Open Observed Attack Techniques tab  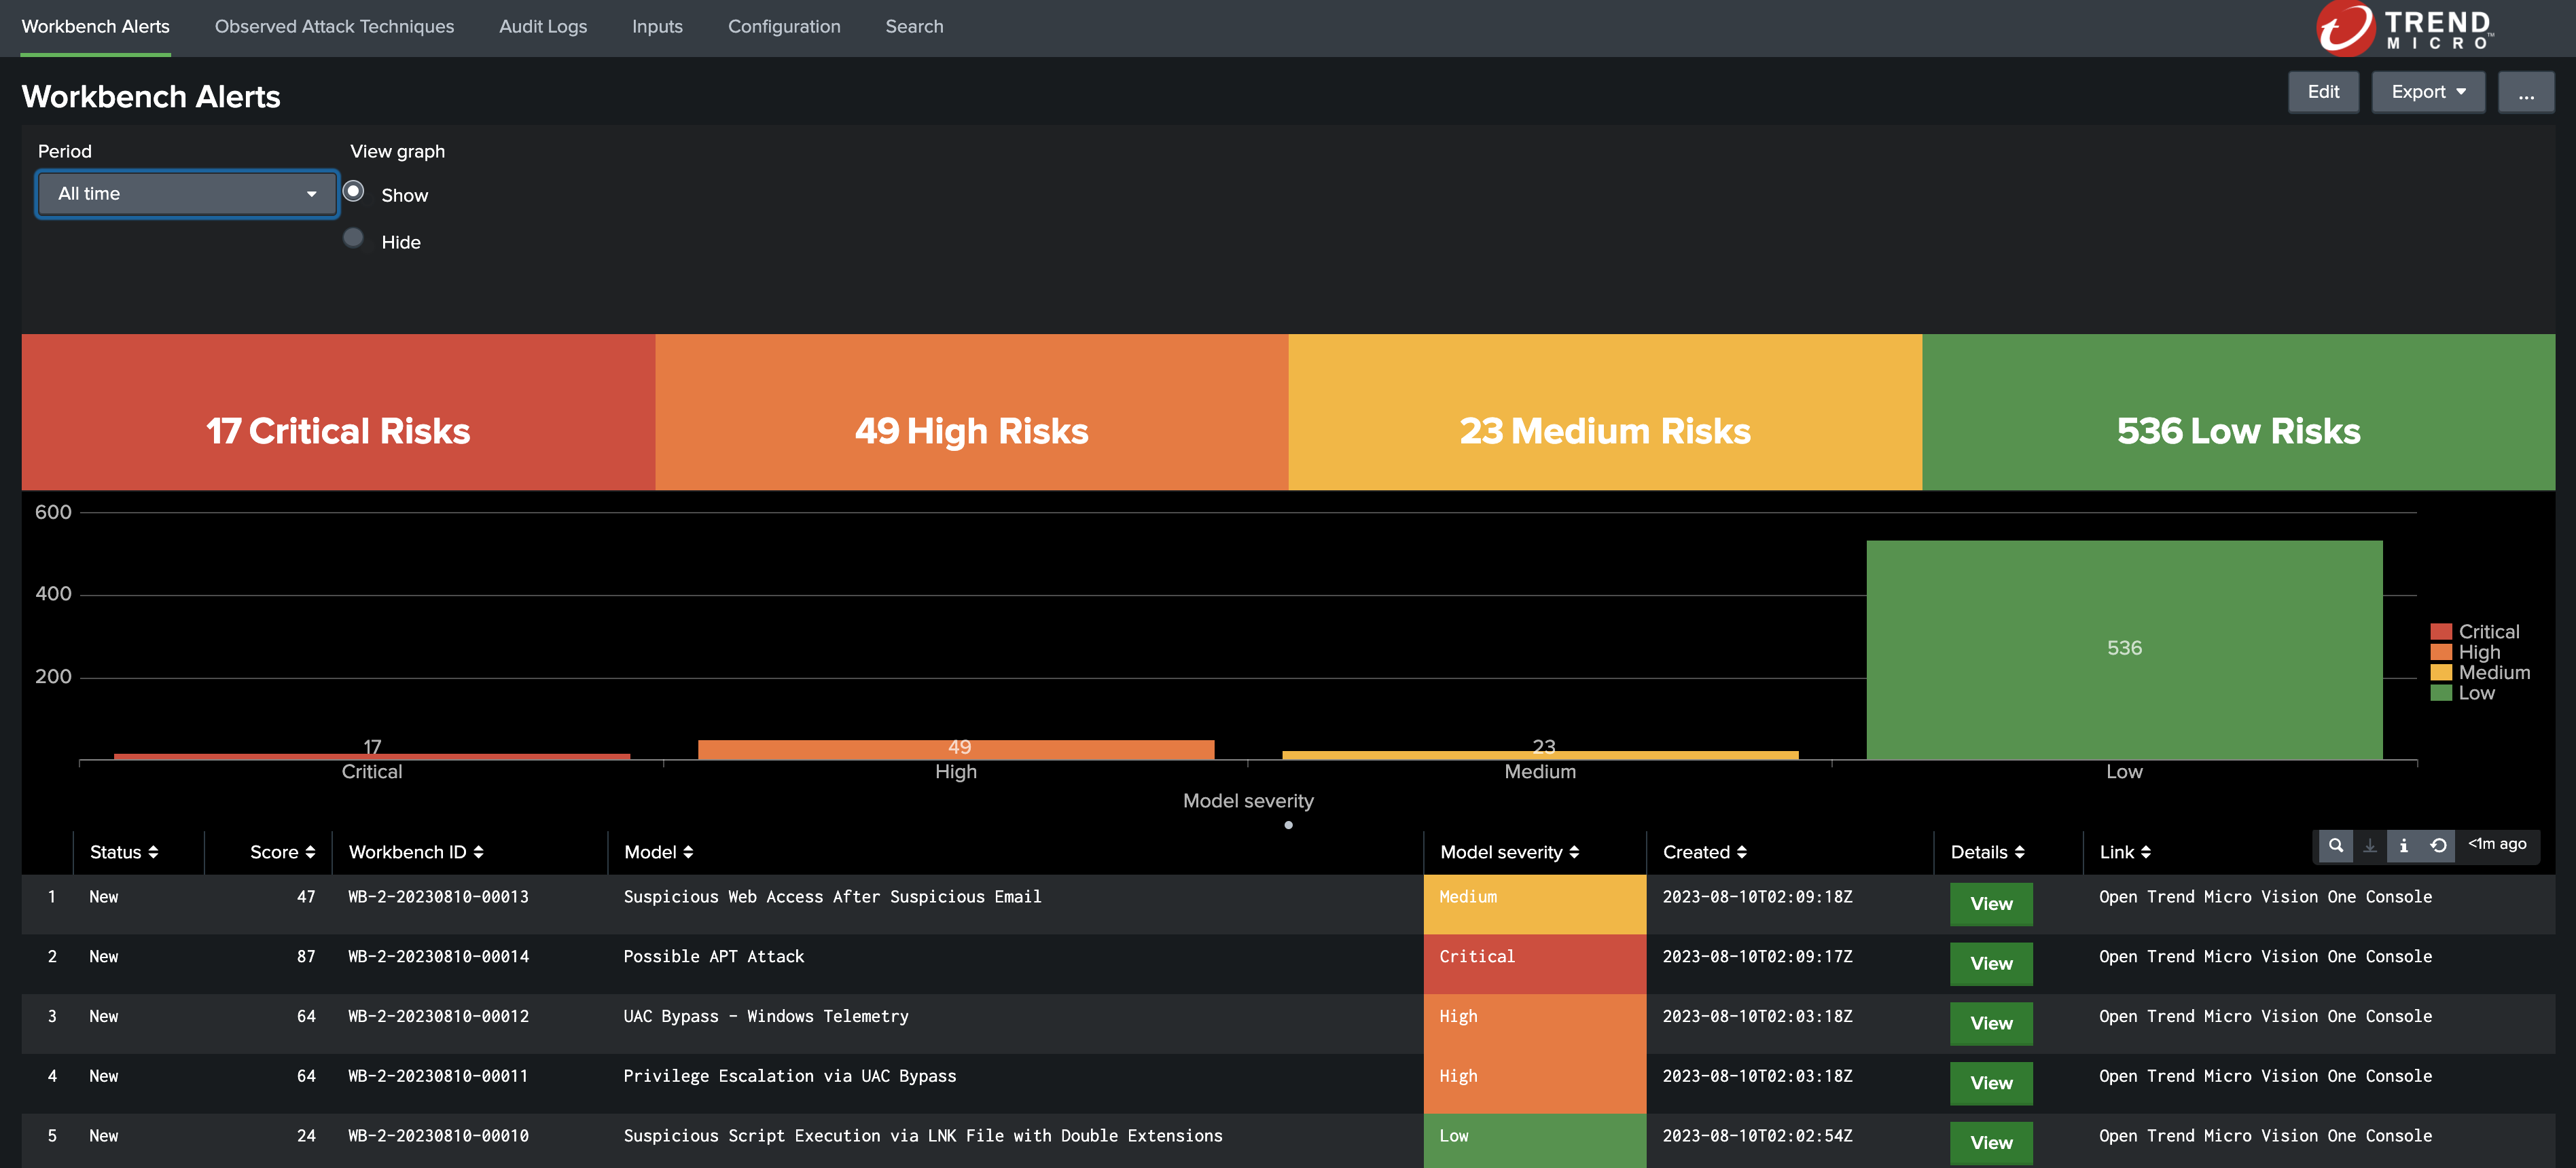(334, 27)
